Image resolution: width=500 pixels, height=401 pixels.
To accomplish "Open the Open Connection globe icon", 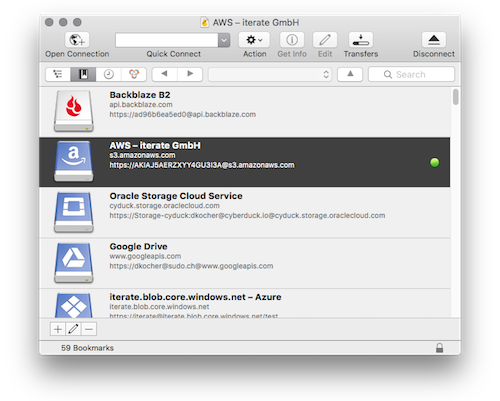I will pyautogui.click(x=77, y=40).
